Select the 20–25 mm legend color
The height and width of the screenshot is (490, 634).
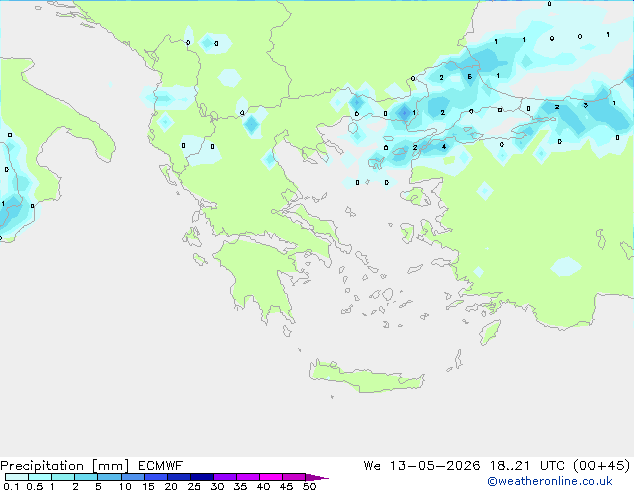[178, 477]
